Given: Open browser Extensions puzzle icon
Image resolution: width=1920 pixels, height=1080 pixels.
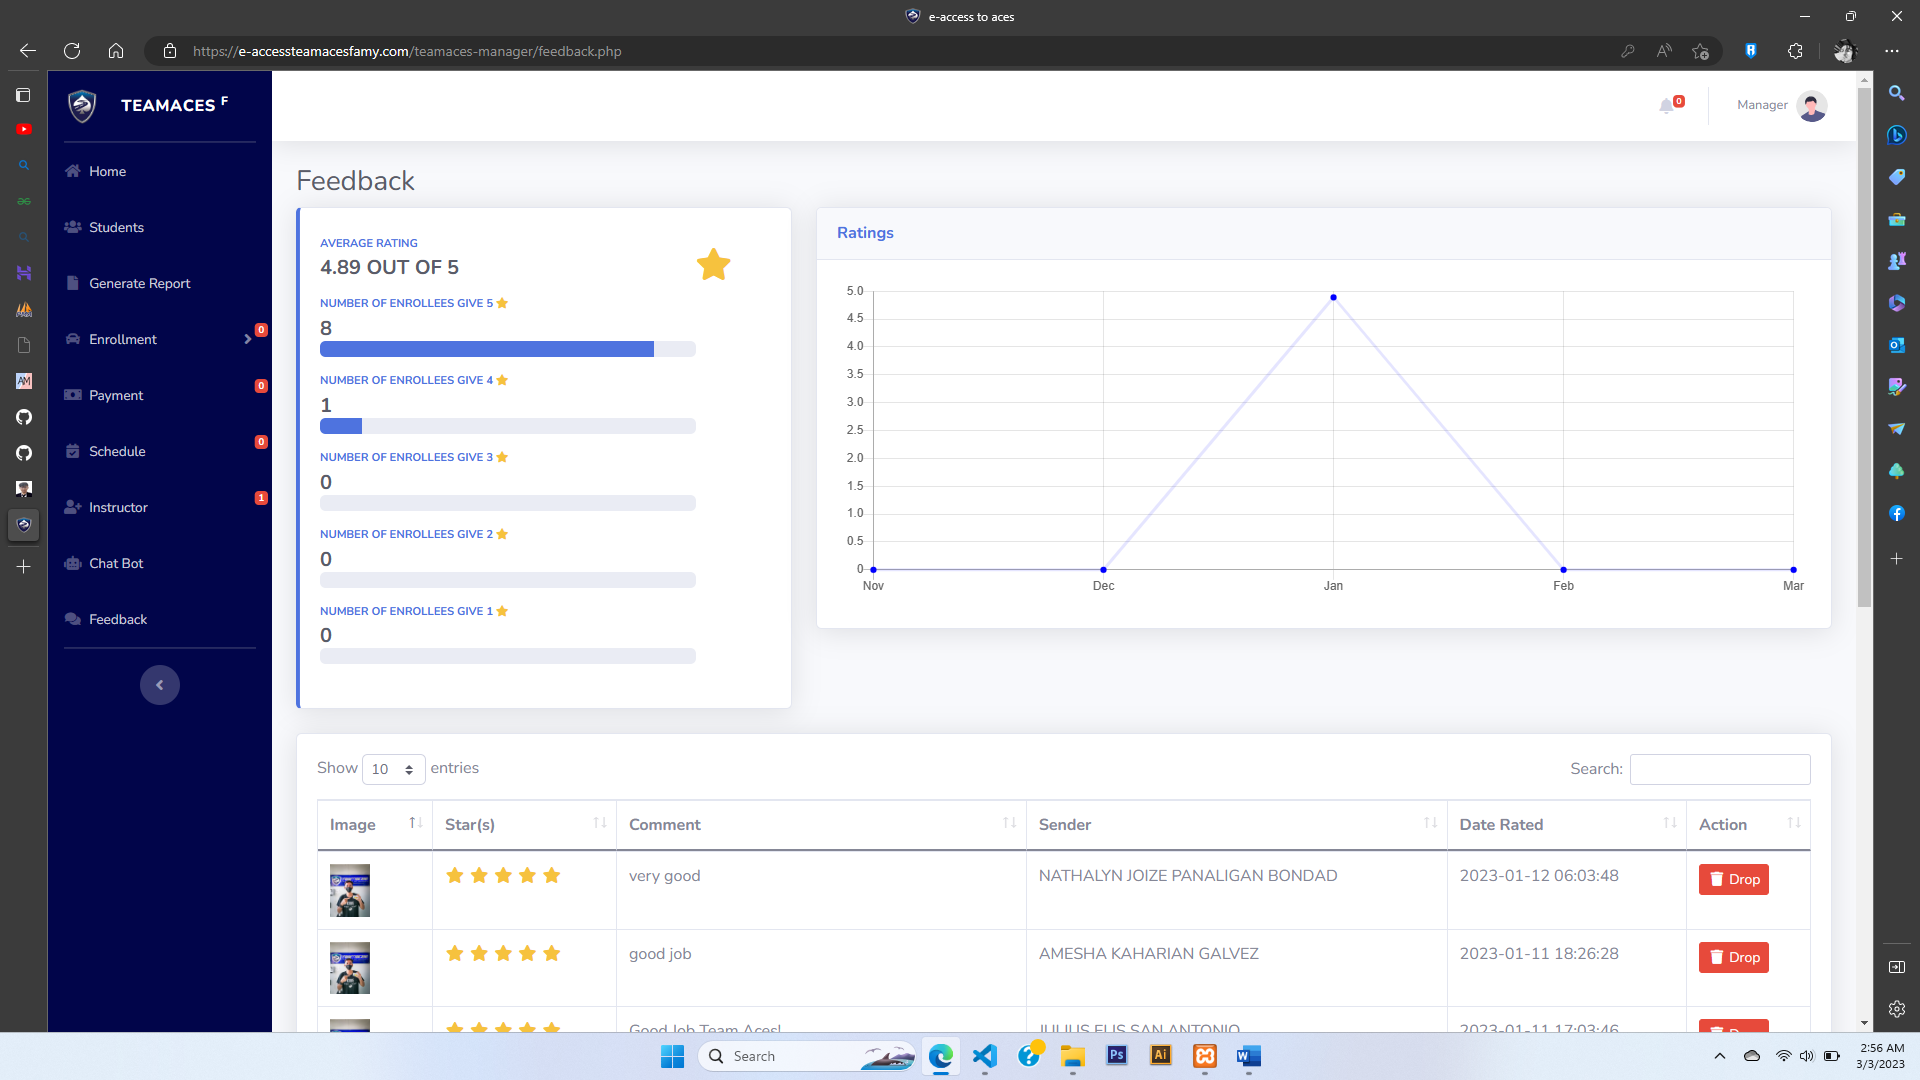Looking at the screenshot, I should (x=1795, y=51).
